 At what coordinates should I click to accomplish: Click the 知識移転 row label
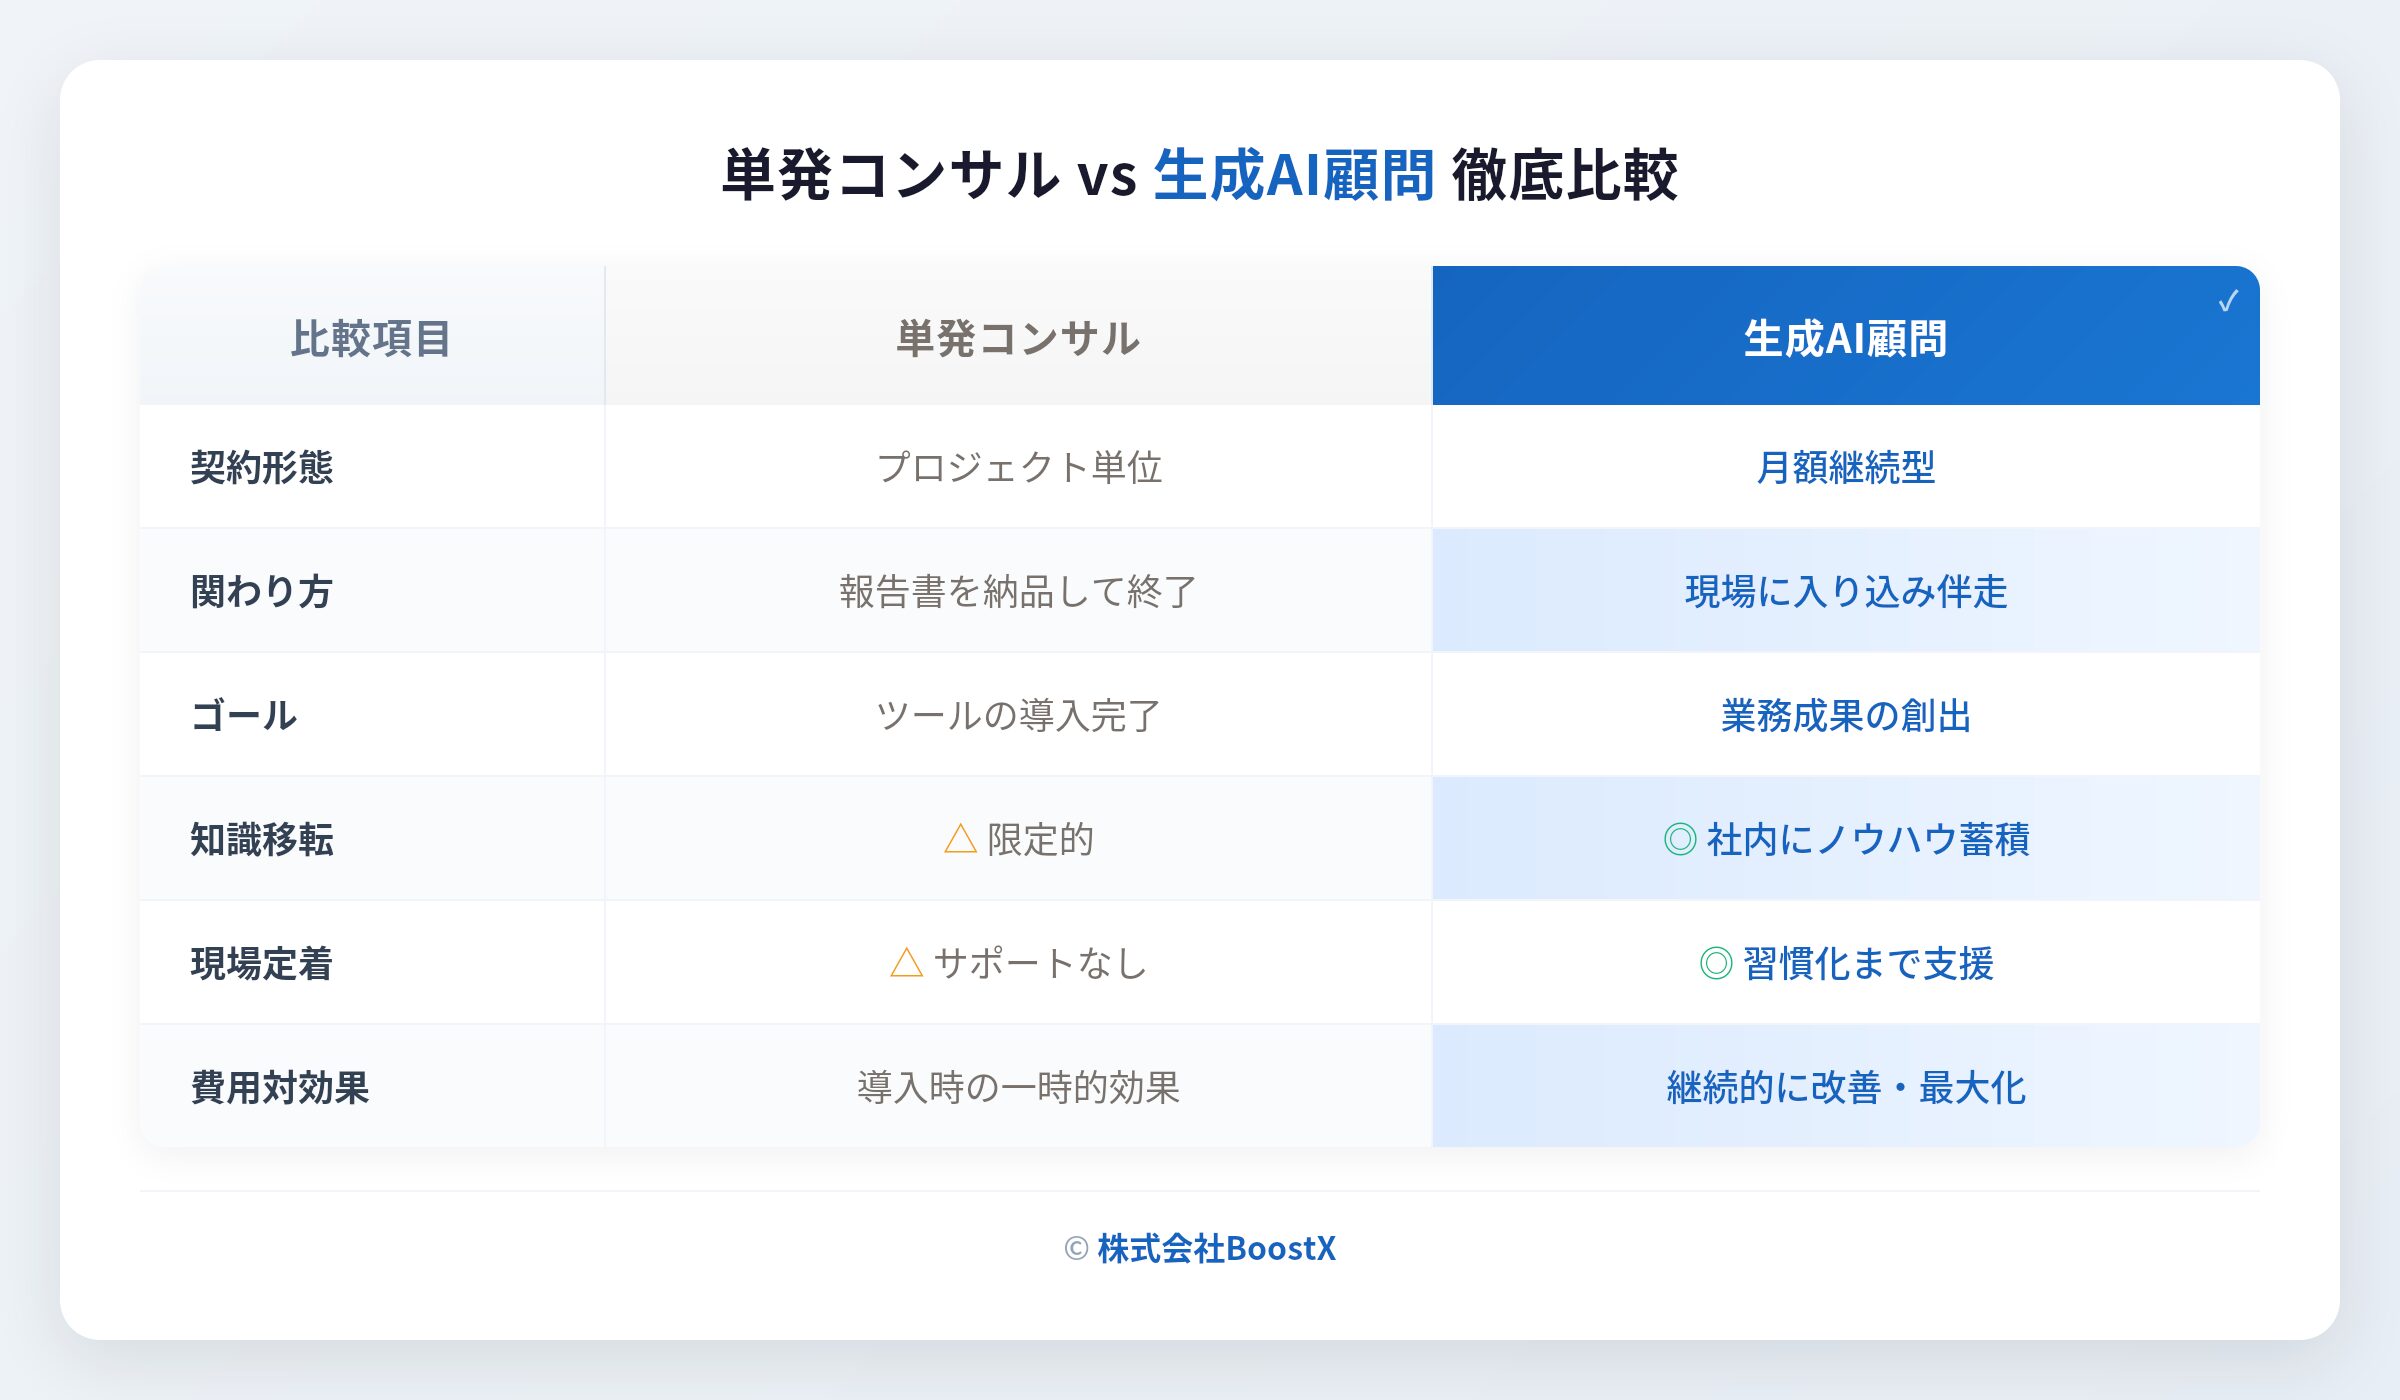[x=262, y=839]
